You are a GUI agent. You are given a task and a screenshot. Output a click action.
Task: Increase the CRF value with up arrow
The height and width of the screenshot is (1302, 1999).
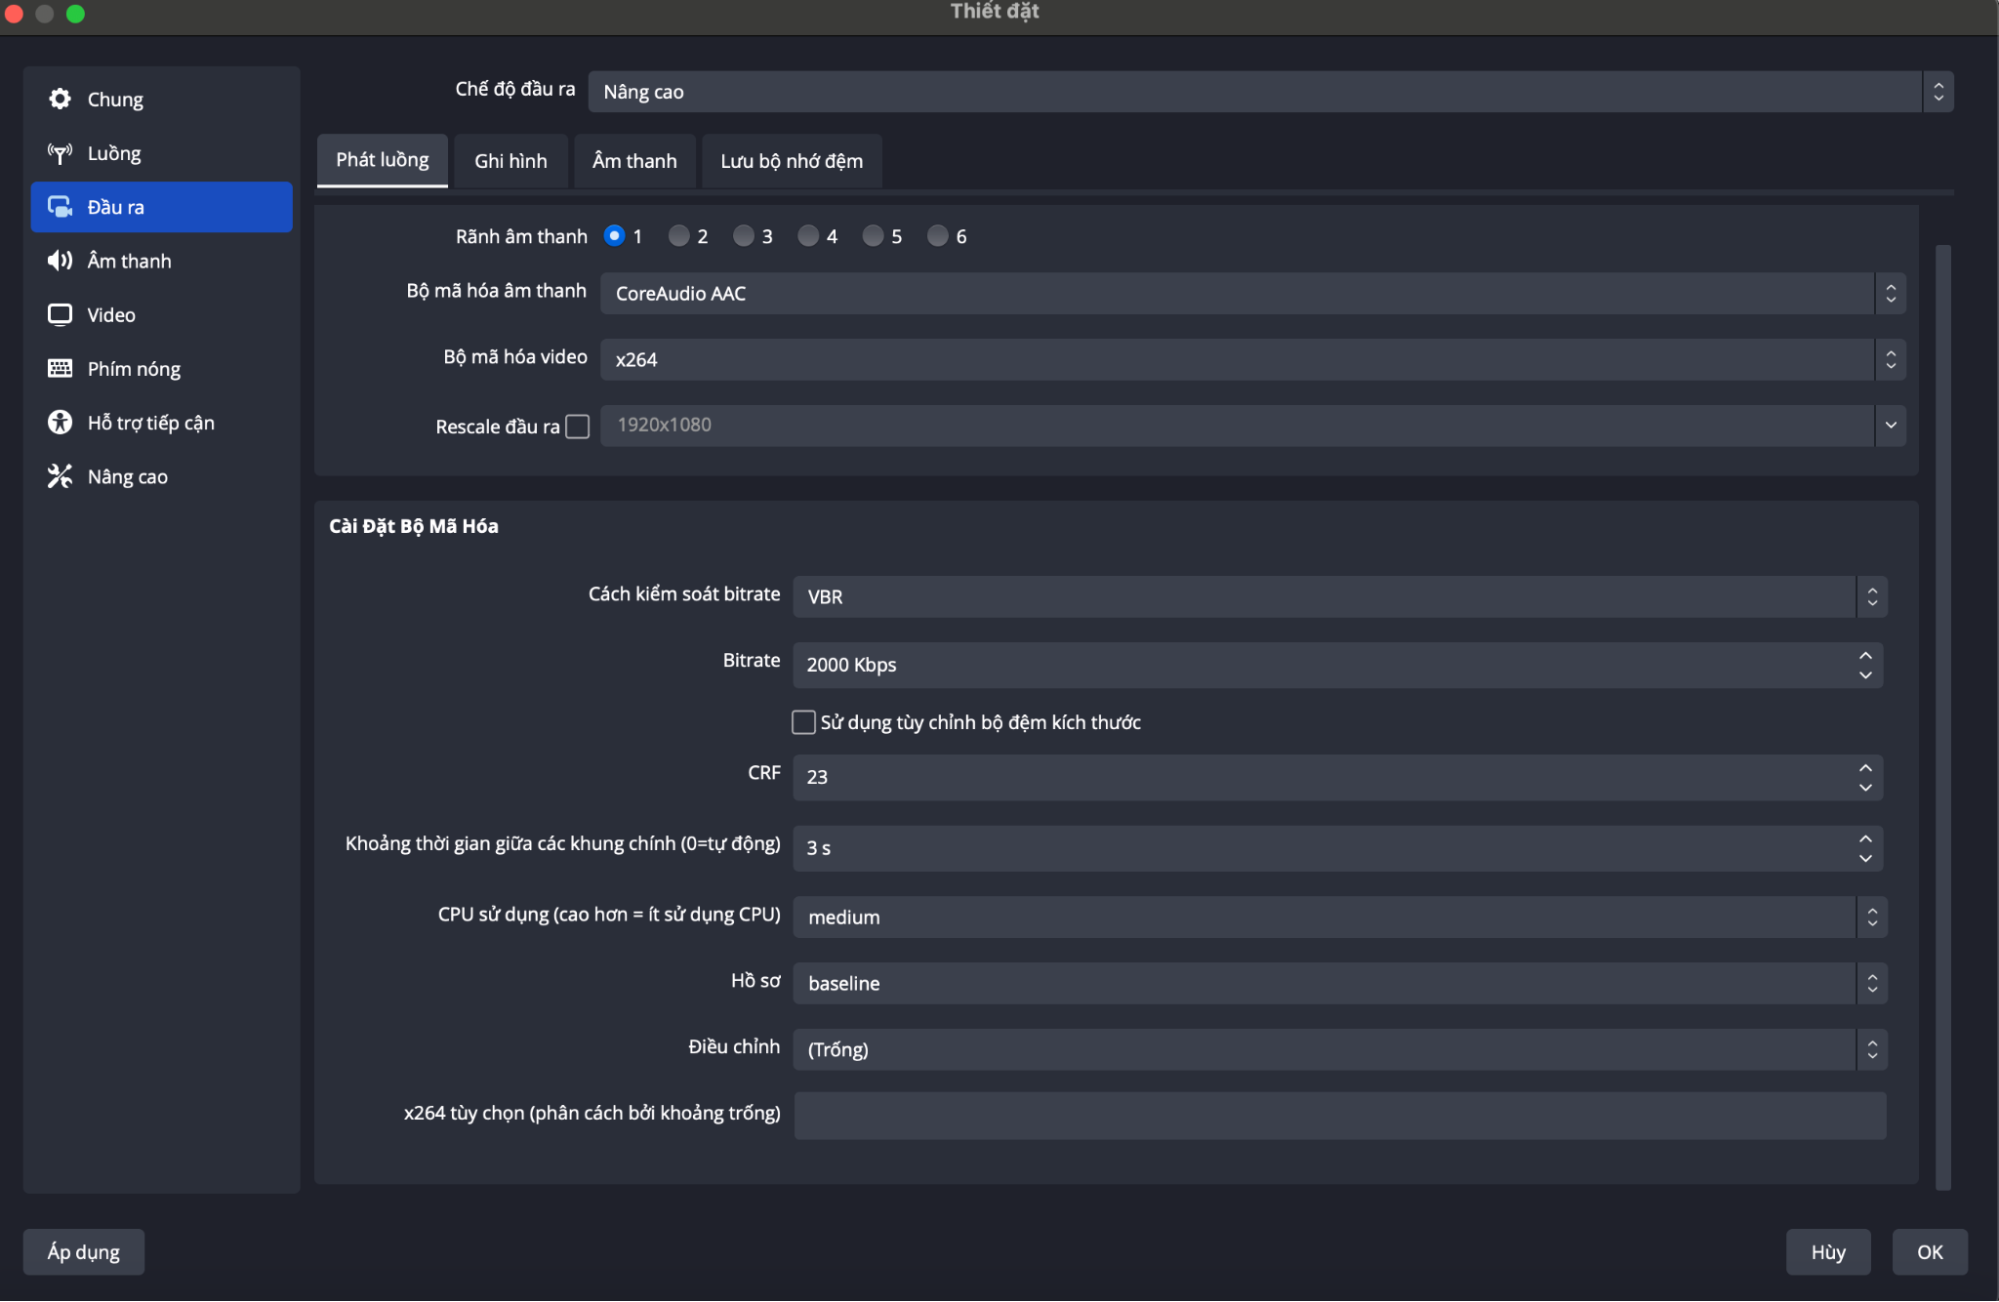tap(1865, 768)
